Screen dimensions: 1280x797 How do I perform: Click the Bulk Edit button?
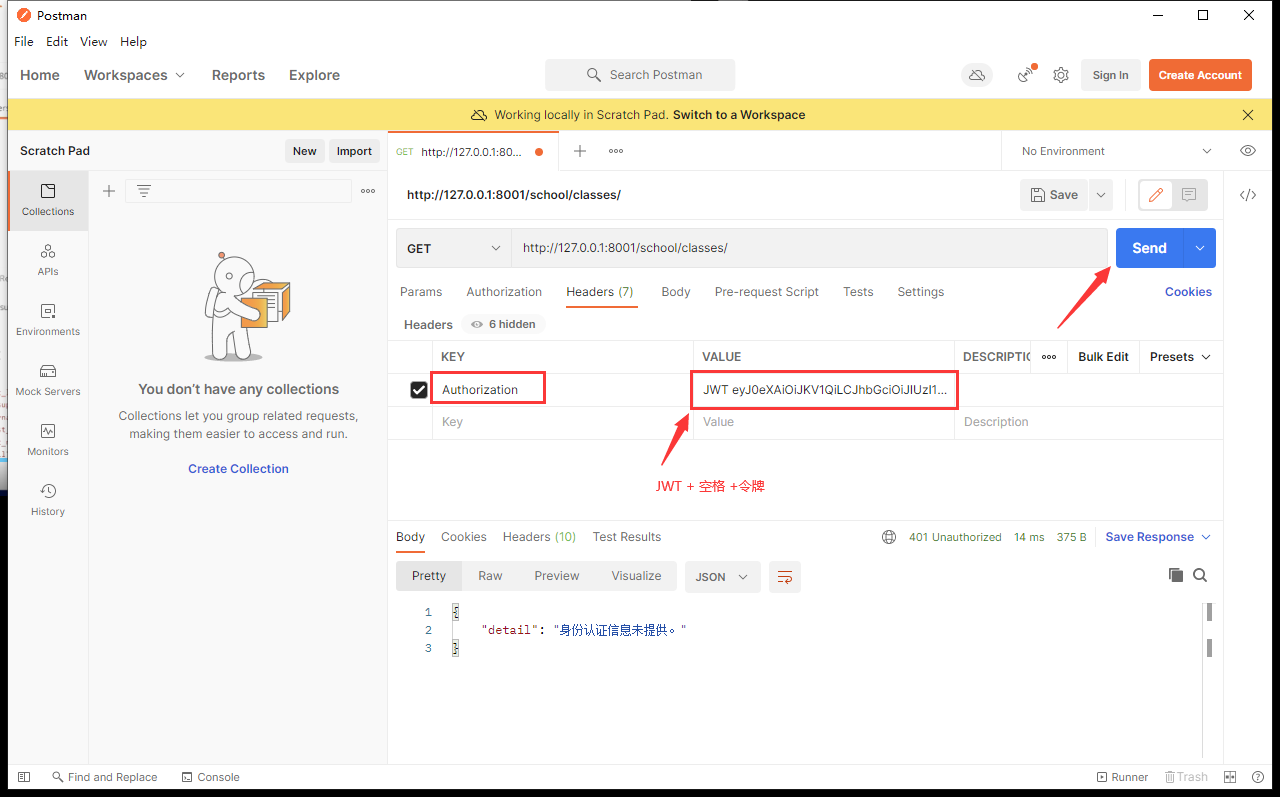pos(1103,357)
